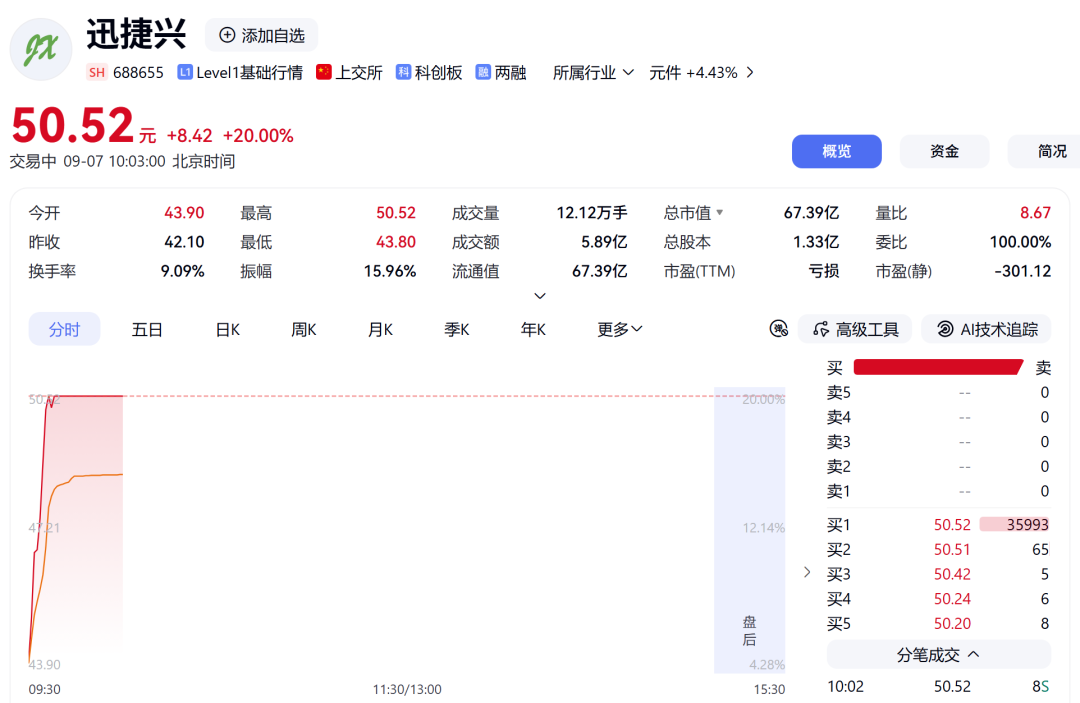This screenshot has height=703, width=1080.
Task: Click the China flag 上交所 icon
Action: 324,72
